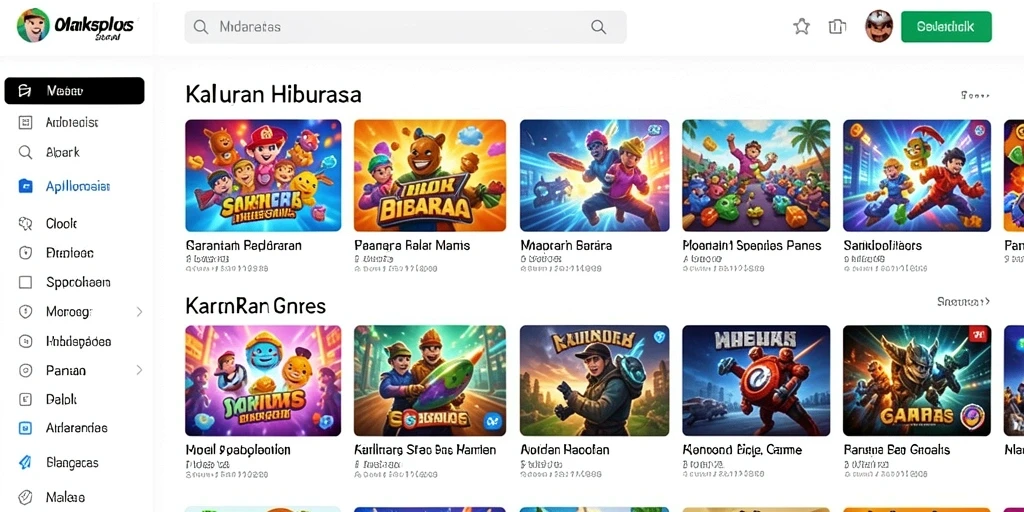Click blue badge on Karllnarg Stao thumbnail
Image resolution: width=1024 pixels, height=512 pixels.
[490, 423]
